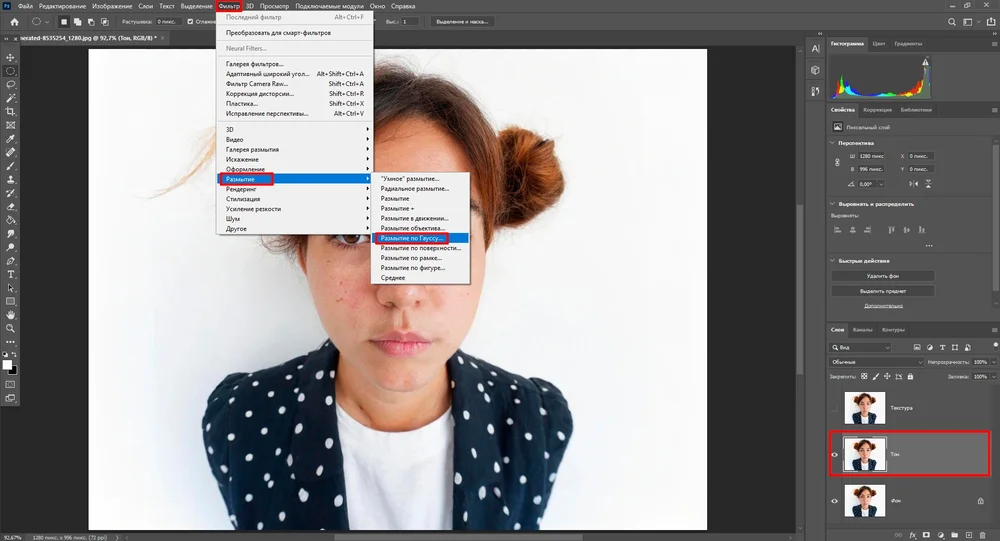This screenshot has height=541, width=1000.
Task: Click the foreground color swatch
Action: tap(7, 365)
